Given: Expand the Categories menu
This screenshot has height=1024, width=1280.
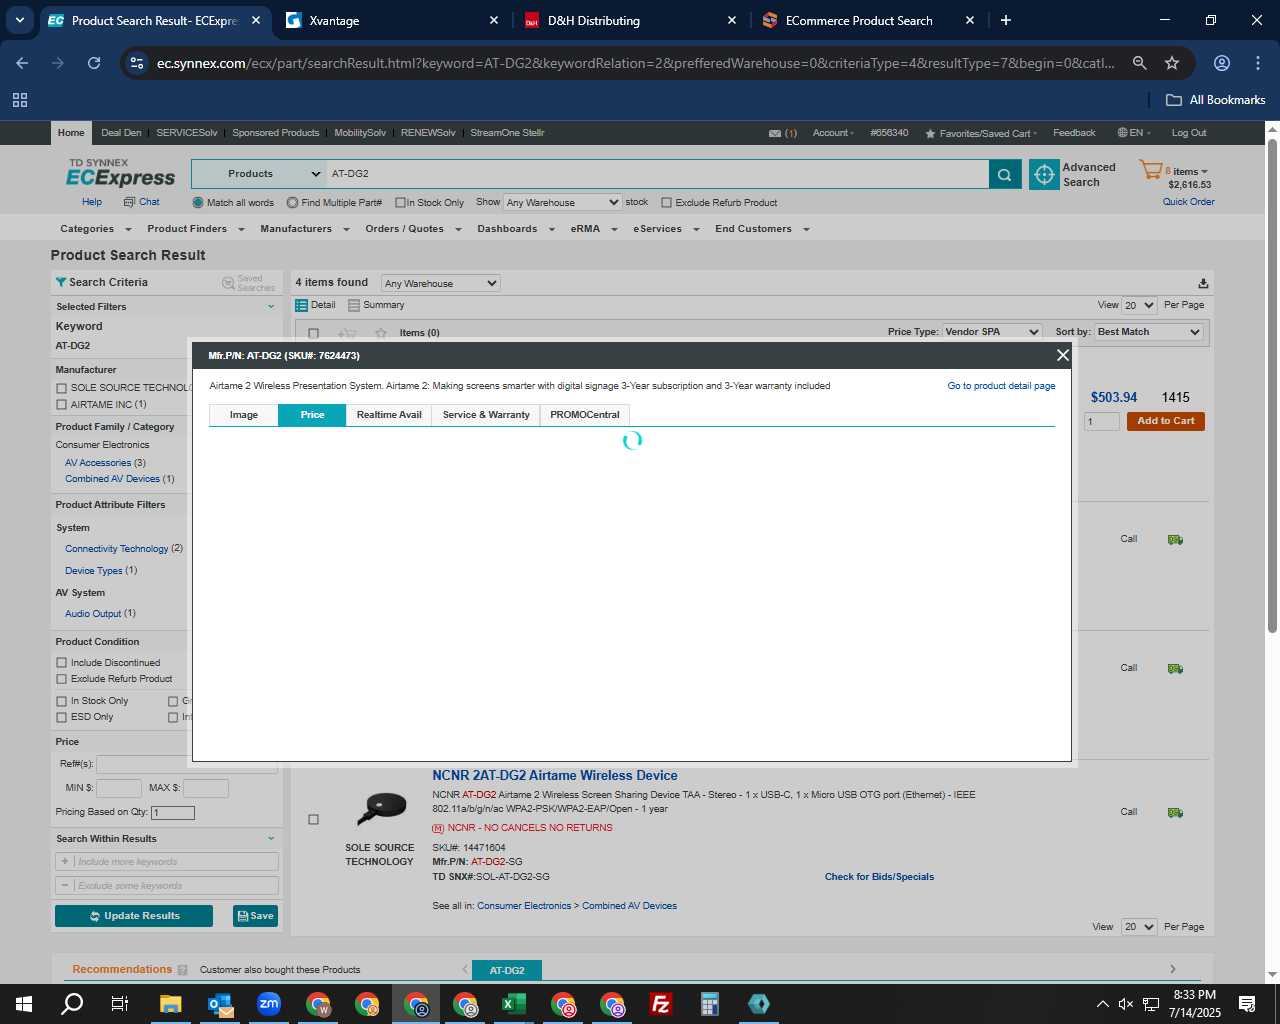Looking at the screenshot, I should (95, 229).
